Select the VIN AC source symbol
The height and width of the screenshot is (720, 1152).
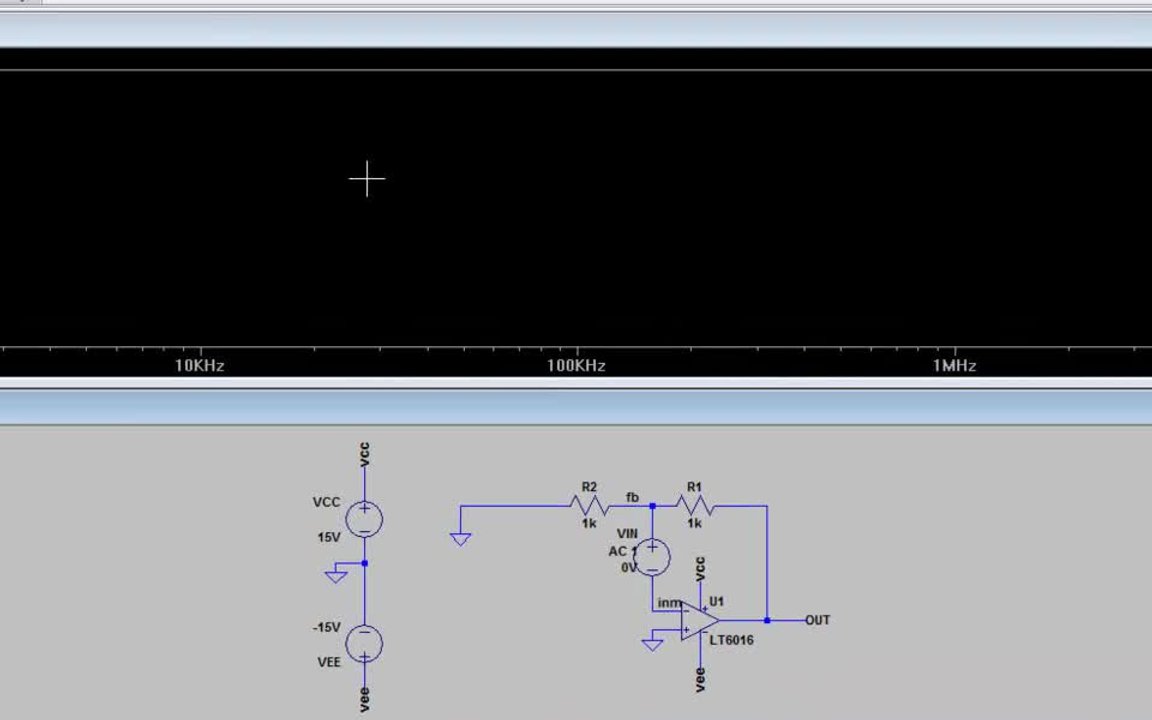[652, 557]
